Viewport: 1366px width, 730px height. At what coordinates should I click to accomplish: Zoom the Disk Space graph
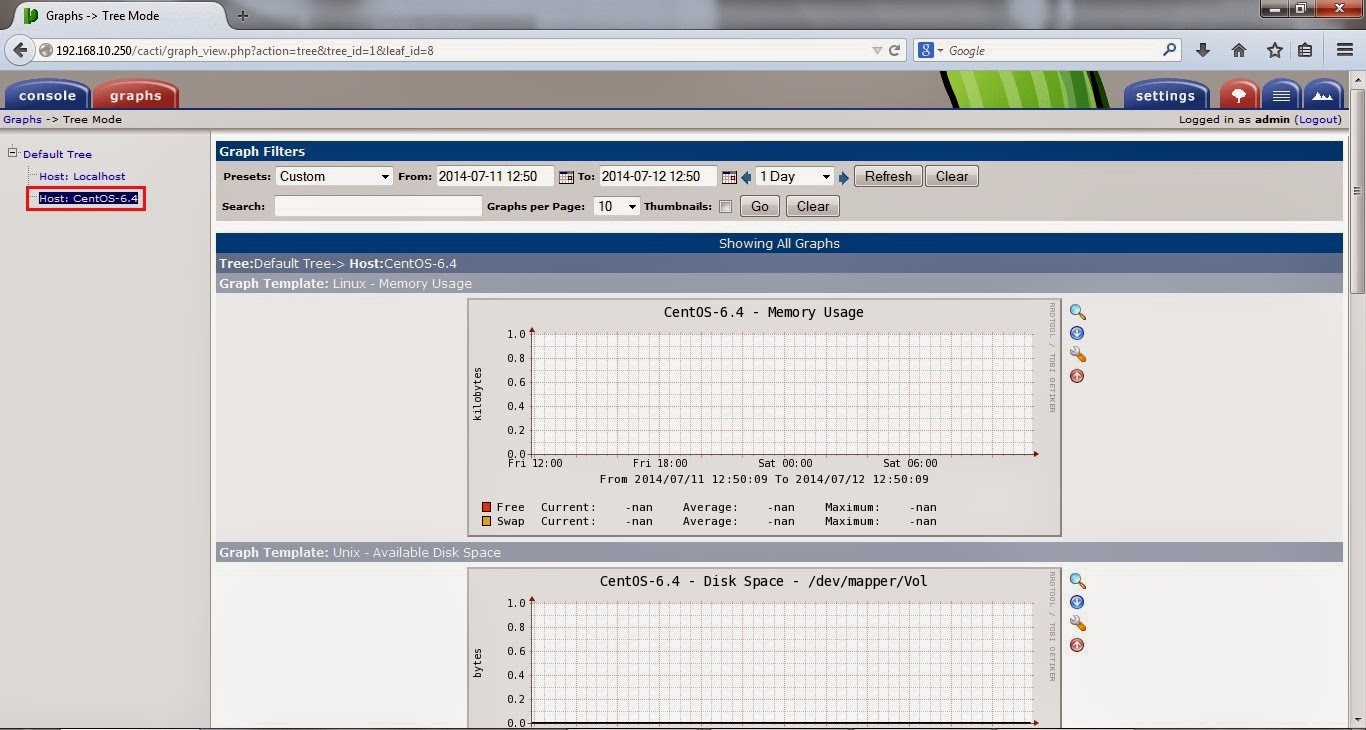point(1077,581)
